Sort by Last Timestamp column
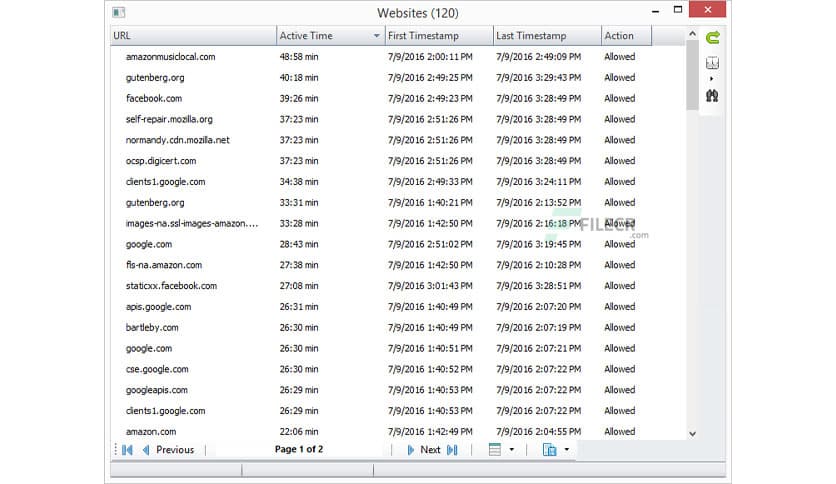This screenshot has height=484, width=836. (547, 36)
